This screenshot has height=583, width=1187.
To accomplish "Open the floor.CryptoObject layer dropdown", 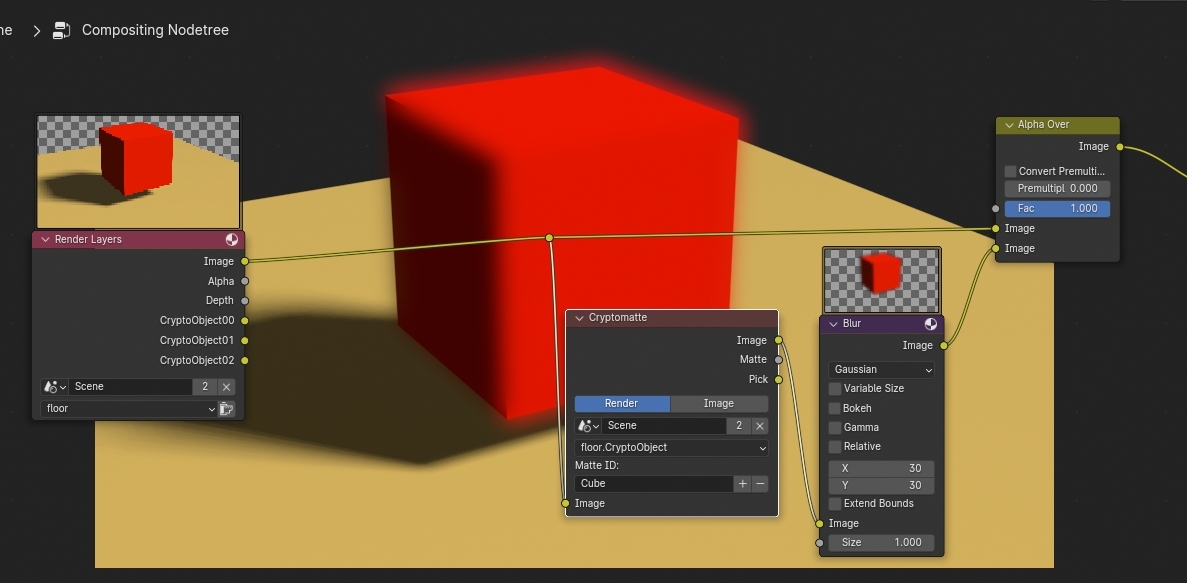I will coord(670,447).
